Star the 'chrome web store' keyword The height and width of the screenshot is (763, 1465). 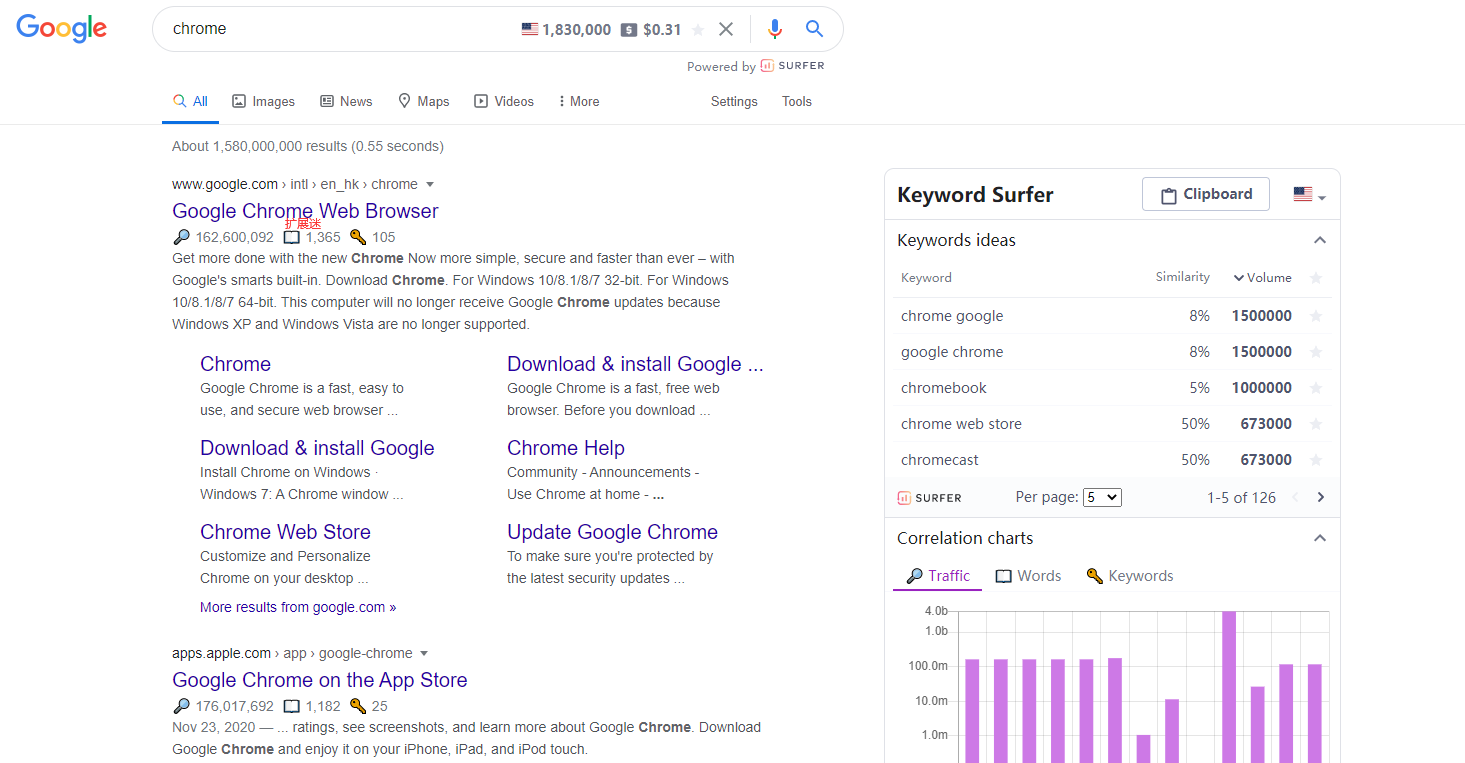[1316, 424]
